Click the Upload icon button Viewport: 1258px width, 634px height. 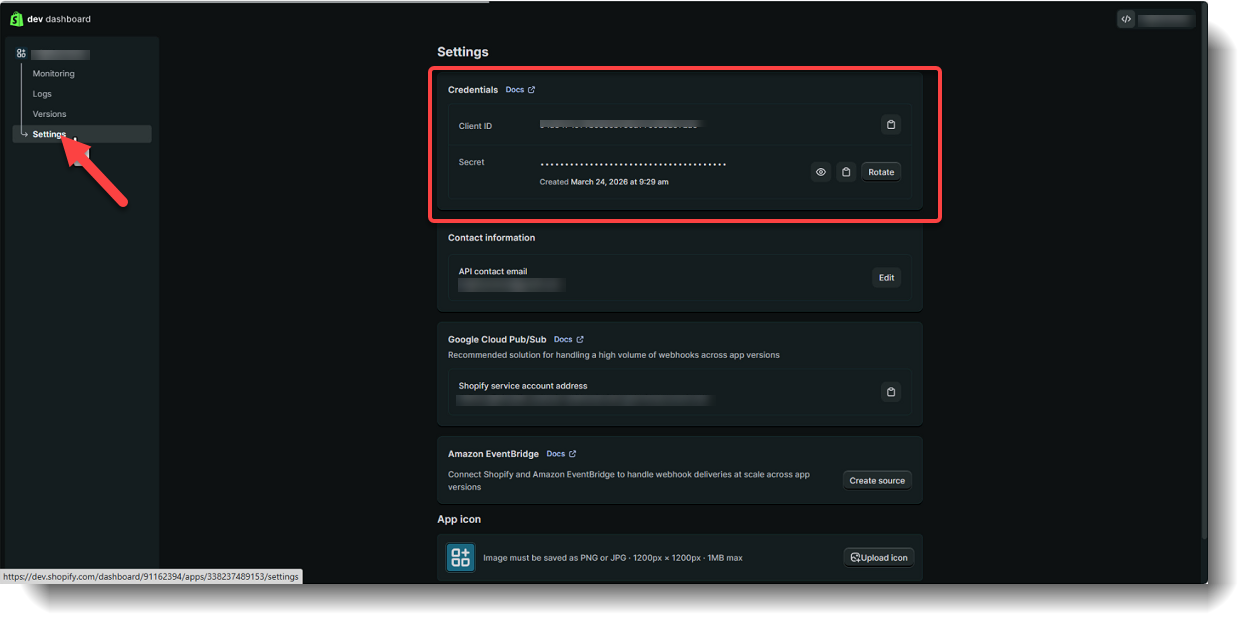tap(879, 557)
